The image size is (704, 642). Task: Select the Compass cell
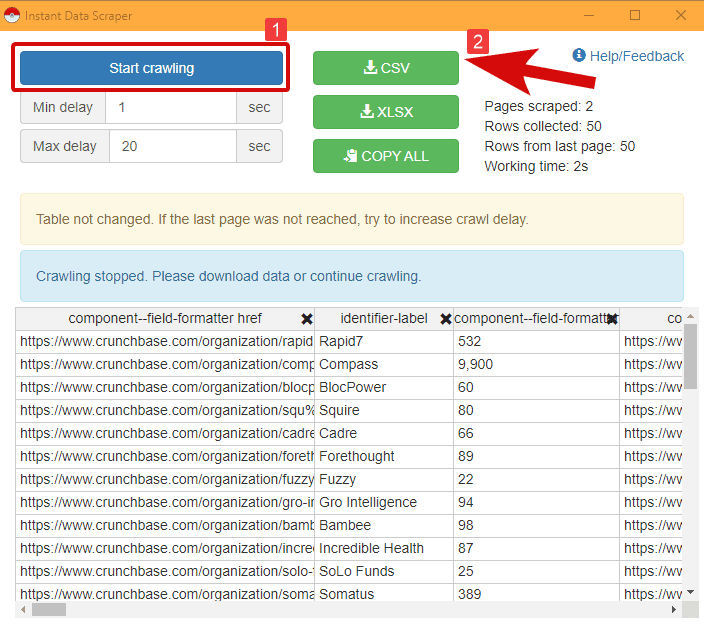384,365
